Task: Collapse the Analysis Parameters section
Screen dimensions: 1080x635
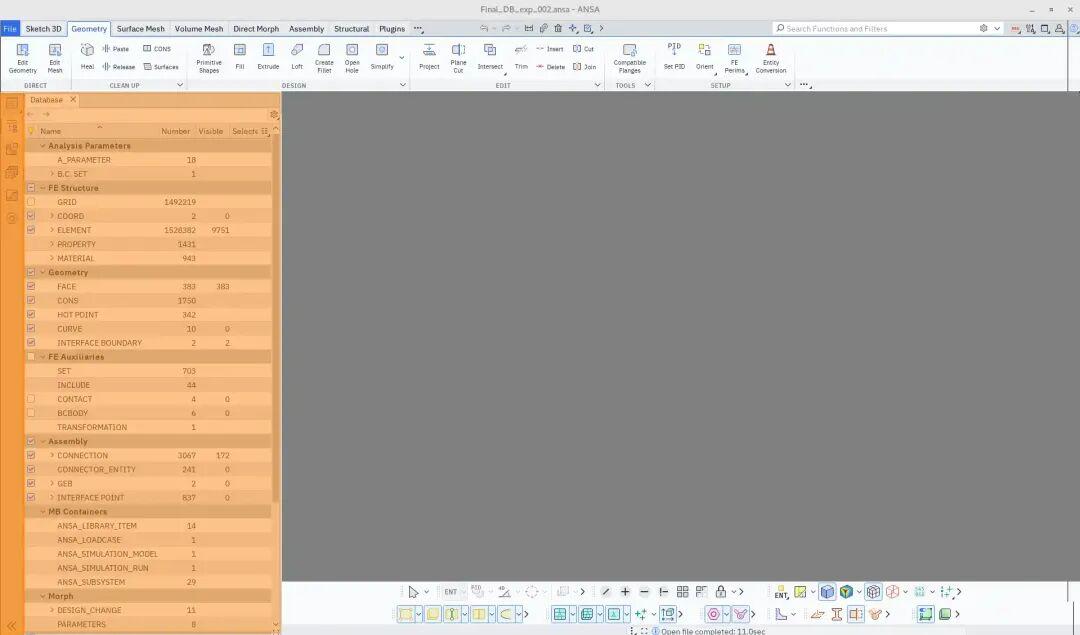Action: [43, 146]
